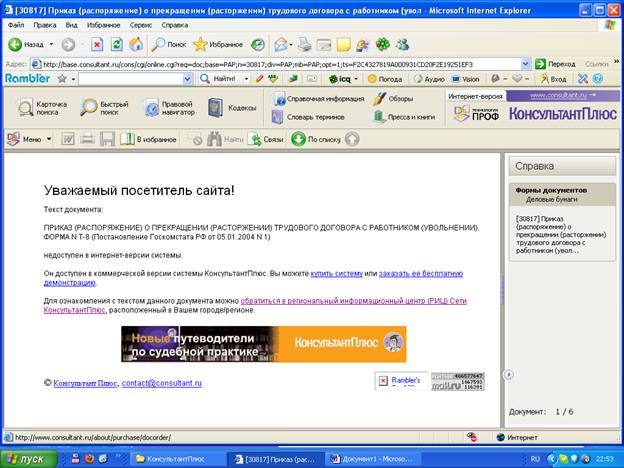Viewport: 624px width, 468px height.
Task: Open the Избранное menu
Action: coord(102,24)
